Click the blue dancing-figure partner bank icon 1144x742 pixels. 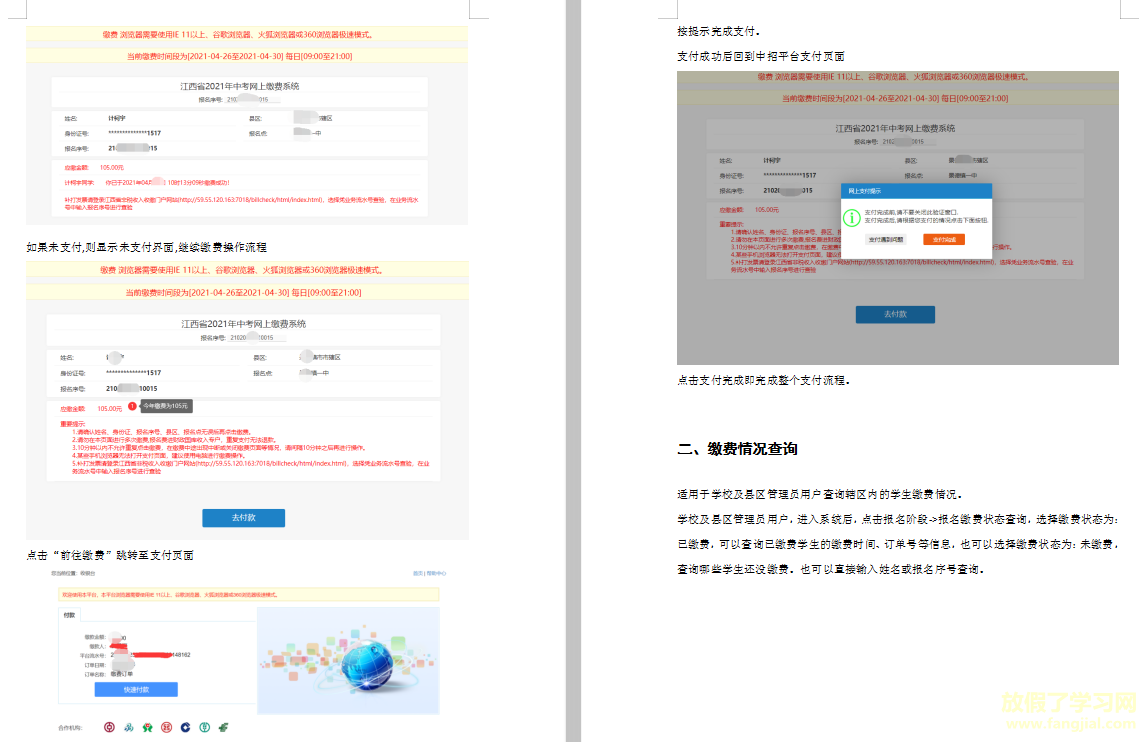click(x=128, y=727)
